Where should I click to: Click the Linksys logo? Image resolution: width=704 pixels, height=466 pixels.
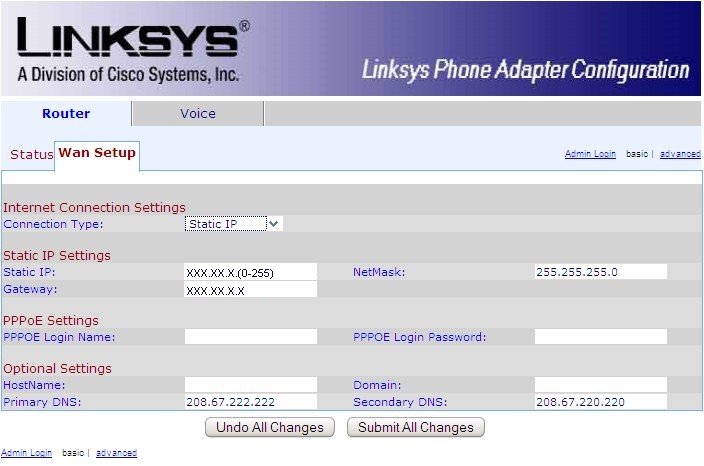pos(130,48)
